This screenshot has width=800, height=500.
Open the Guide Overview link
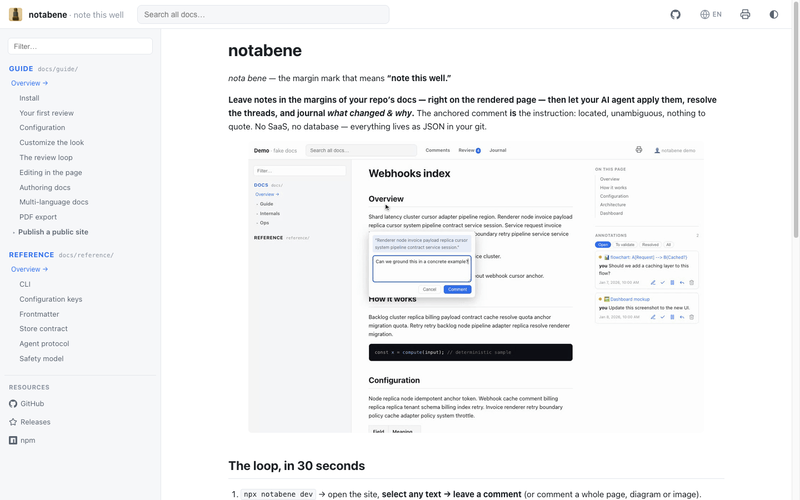[30, 83]
